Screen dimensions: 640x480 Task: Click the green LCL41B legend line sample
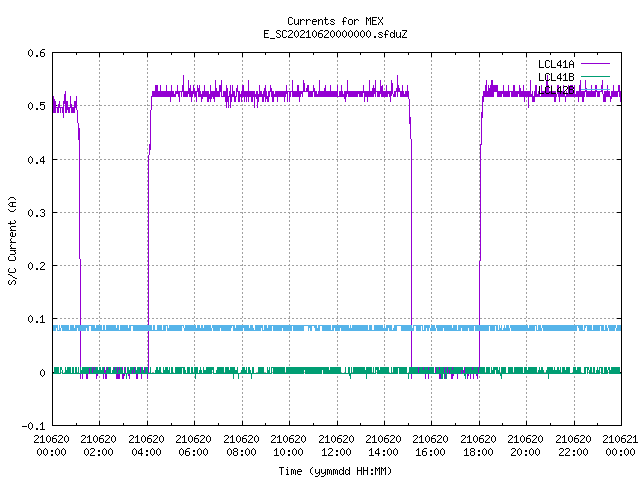click(x=595, y=76)
